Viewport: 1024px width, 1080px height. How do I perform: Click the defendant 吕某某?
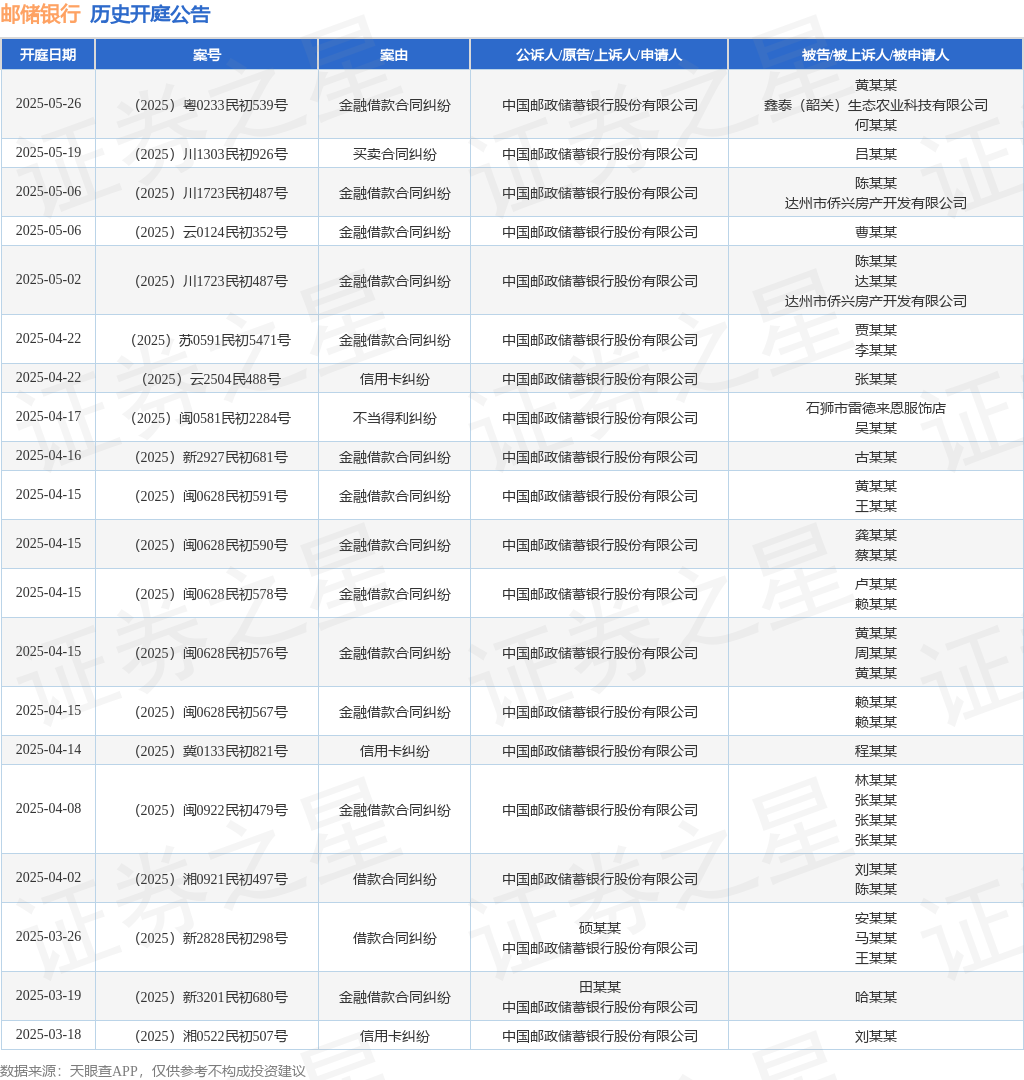point(876,154)
